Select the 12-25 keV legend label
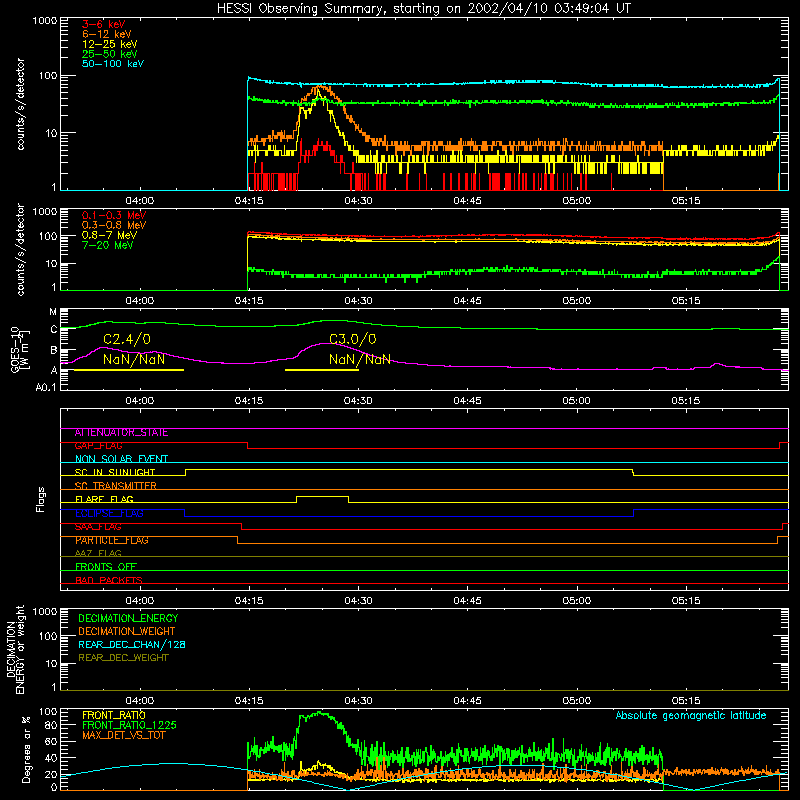The width and height of the screenshot is (800, 800). tap(110, 44)
